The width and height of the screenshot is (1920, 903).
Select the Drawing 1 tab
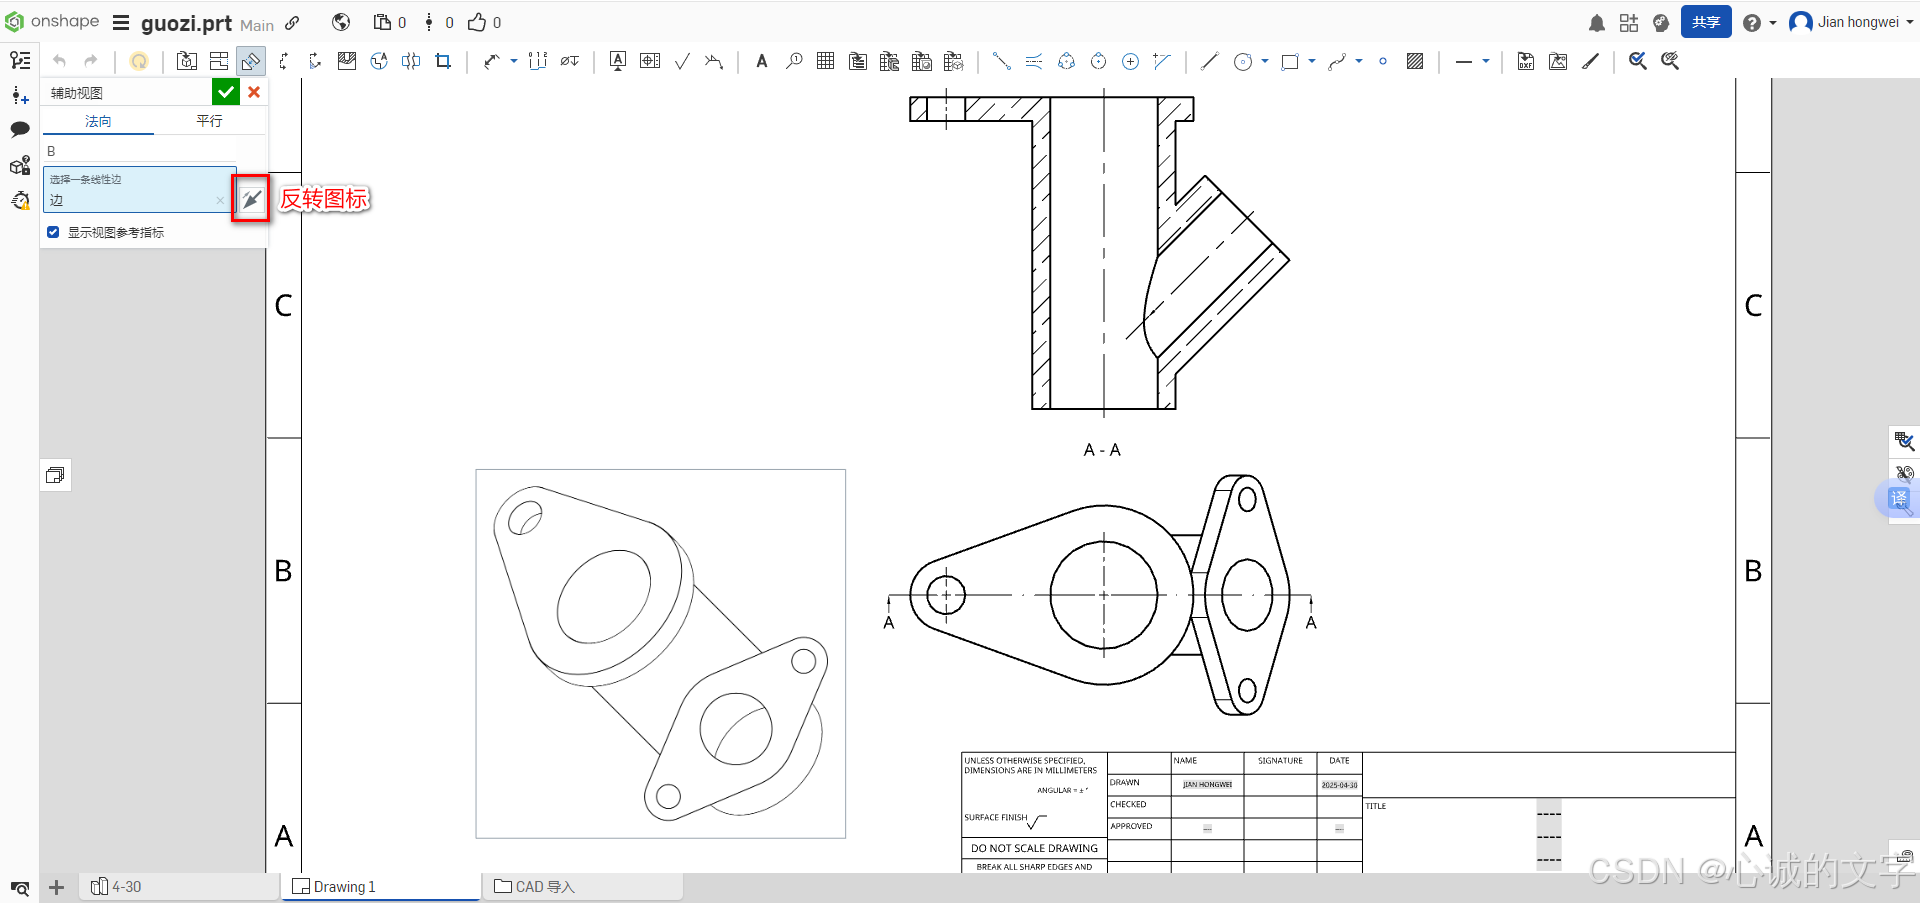click(381, 887)
